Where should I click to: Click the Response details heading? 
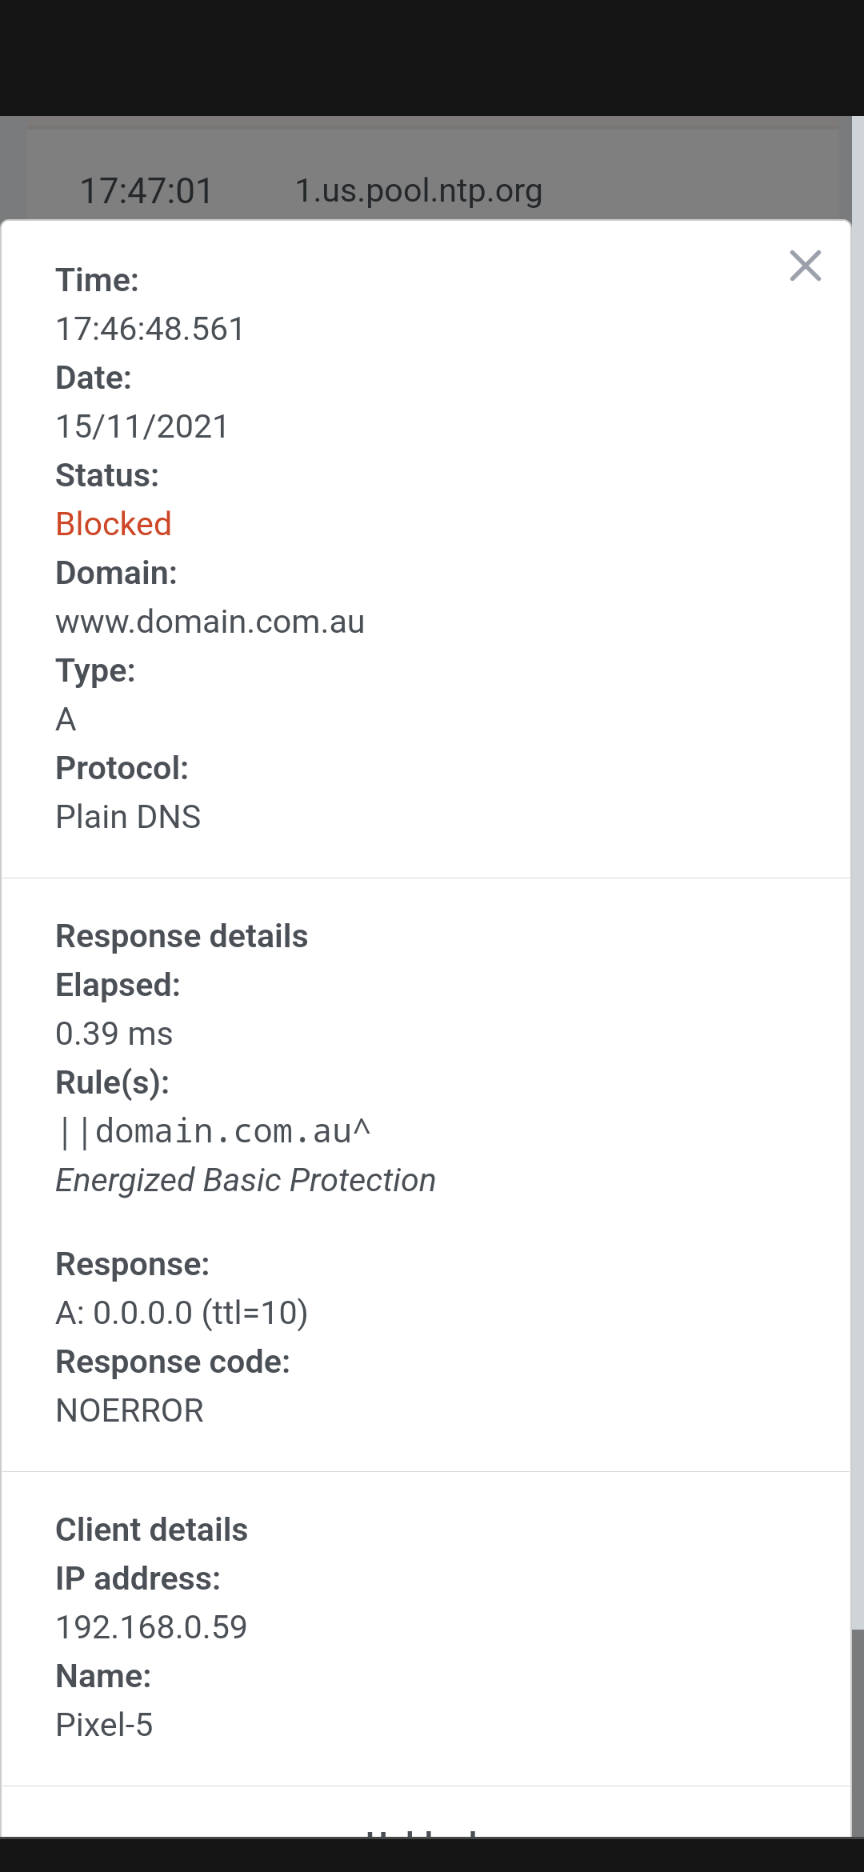[182, 936]
